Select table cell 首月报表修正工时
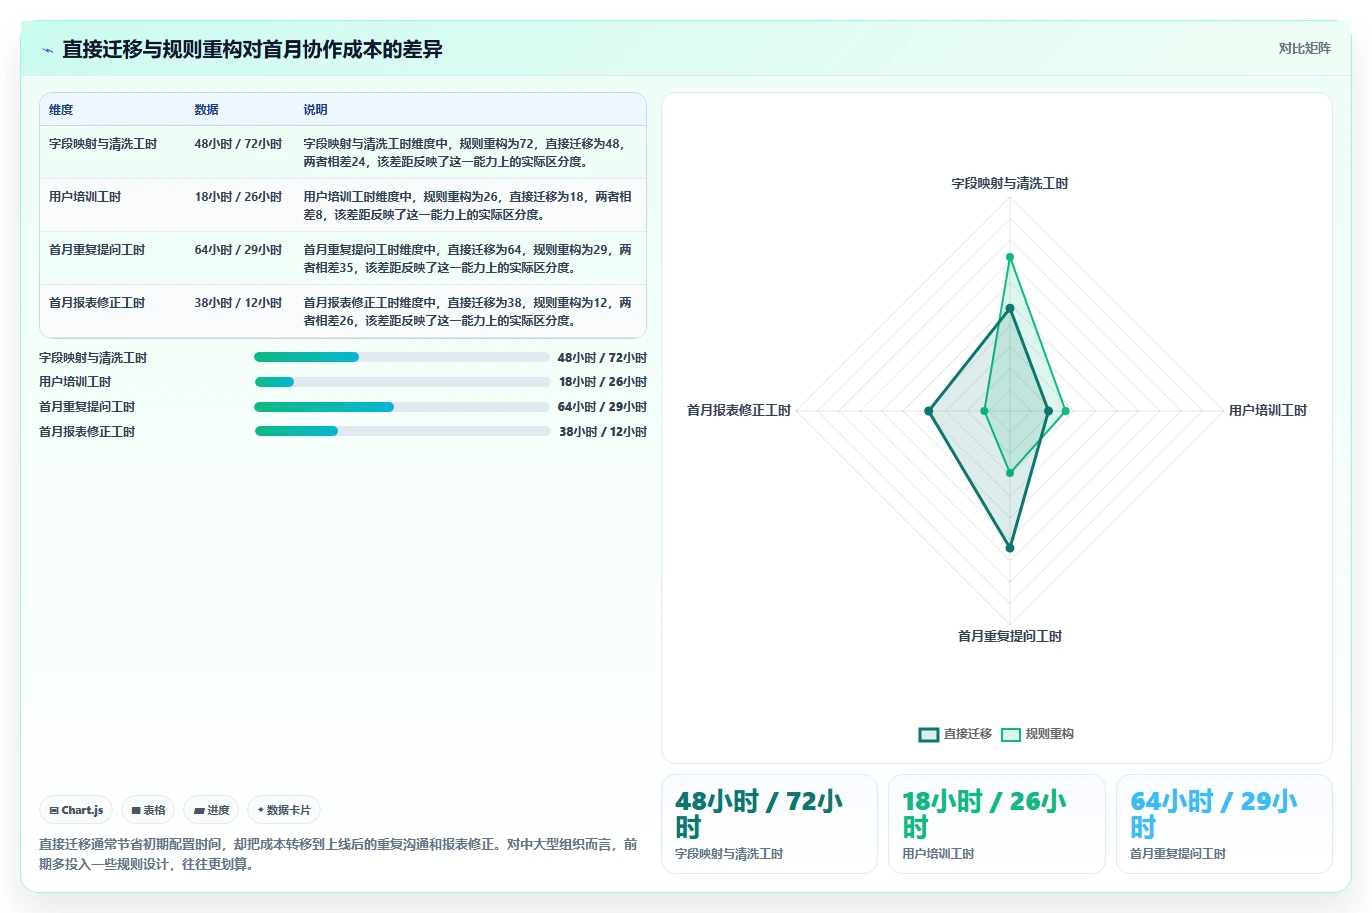Image resolution: width=1372 pixels, height=913 pixels. pyautogui.click(x=97, y=303)
